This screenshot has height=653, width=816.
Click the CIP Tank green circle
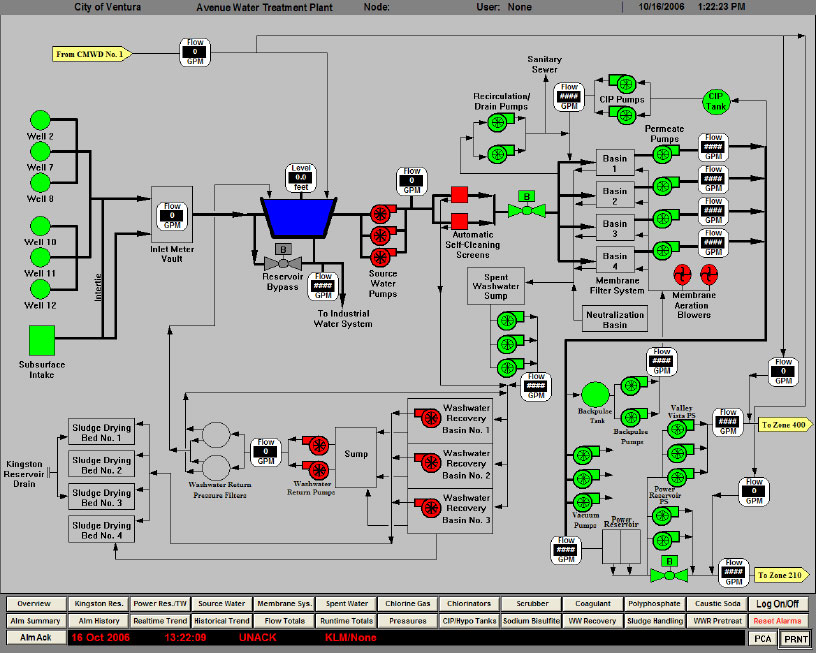coord(716,102)
